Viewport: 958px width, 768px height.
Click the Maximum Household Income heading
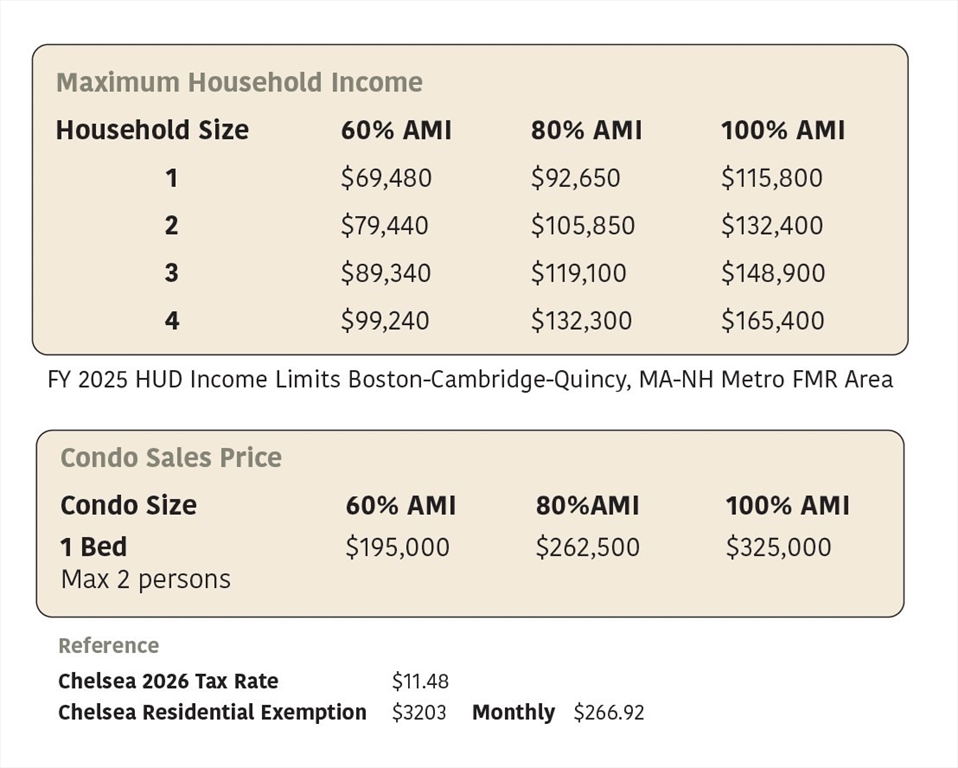(x=239, y=82)
